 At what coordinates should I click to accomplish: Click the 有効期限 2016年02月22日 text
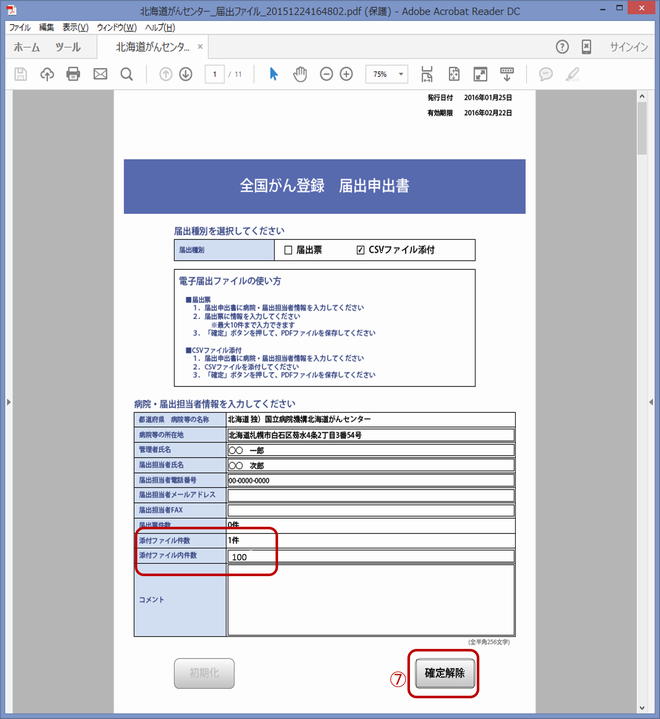coord(470,113)
